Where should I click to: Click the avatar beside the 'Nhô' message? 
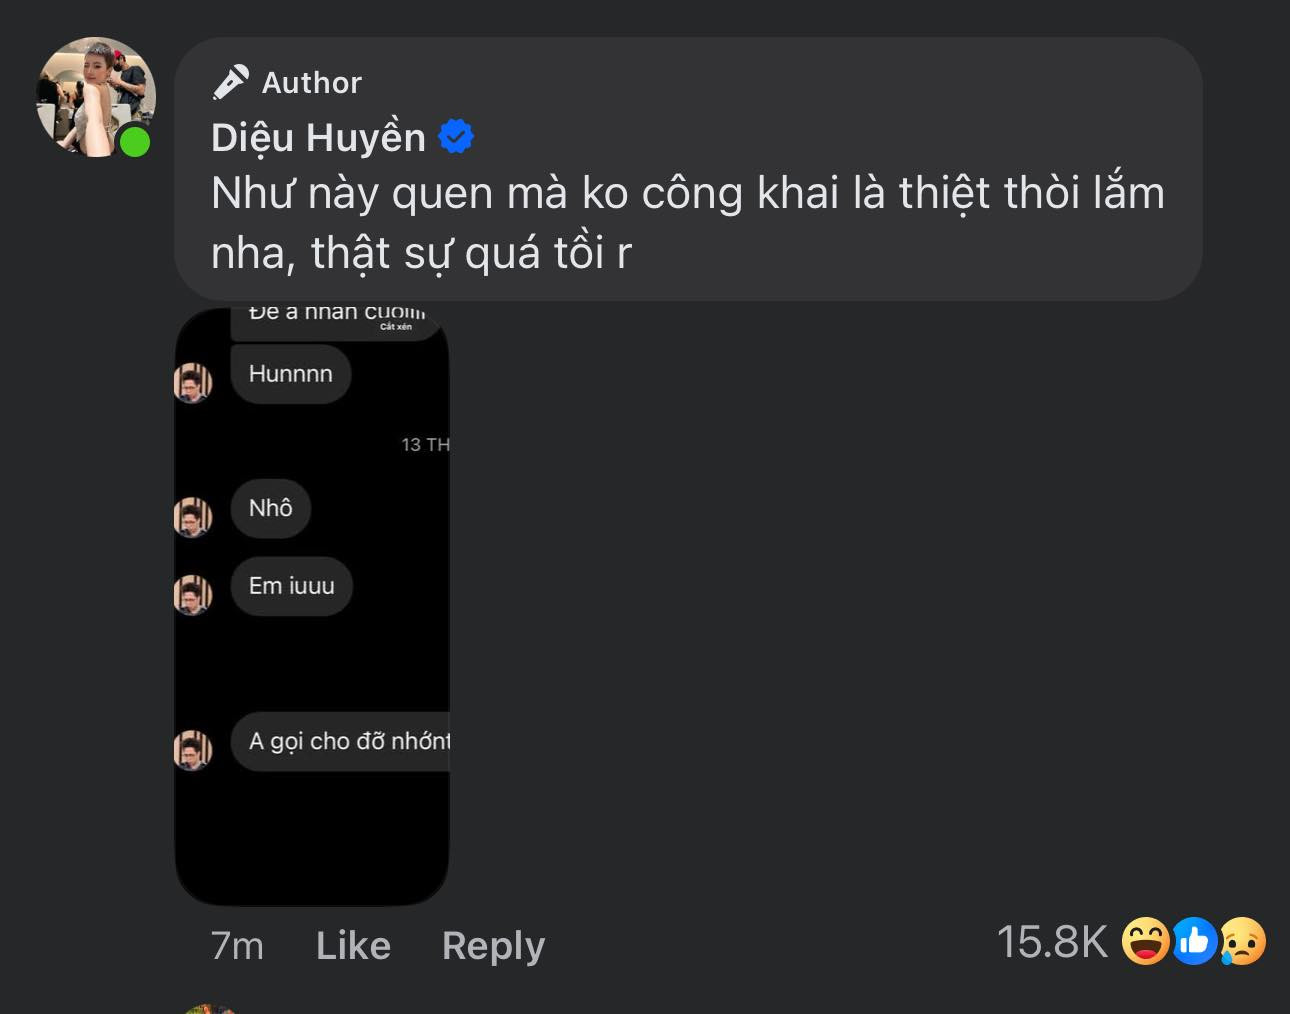coord(193,517)
